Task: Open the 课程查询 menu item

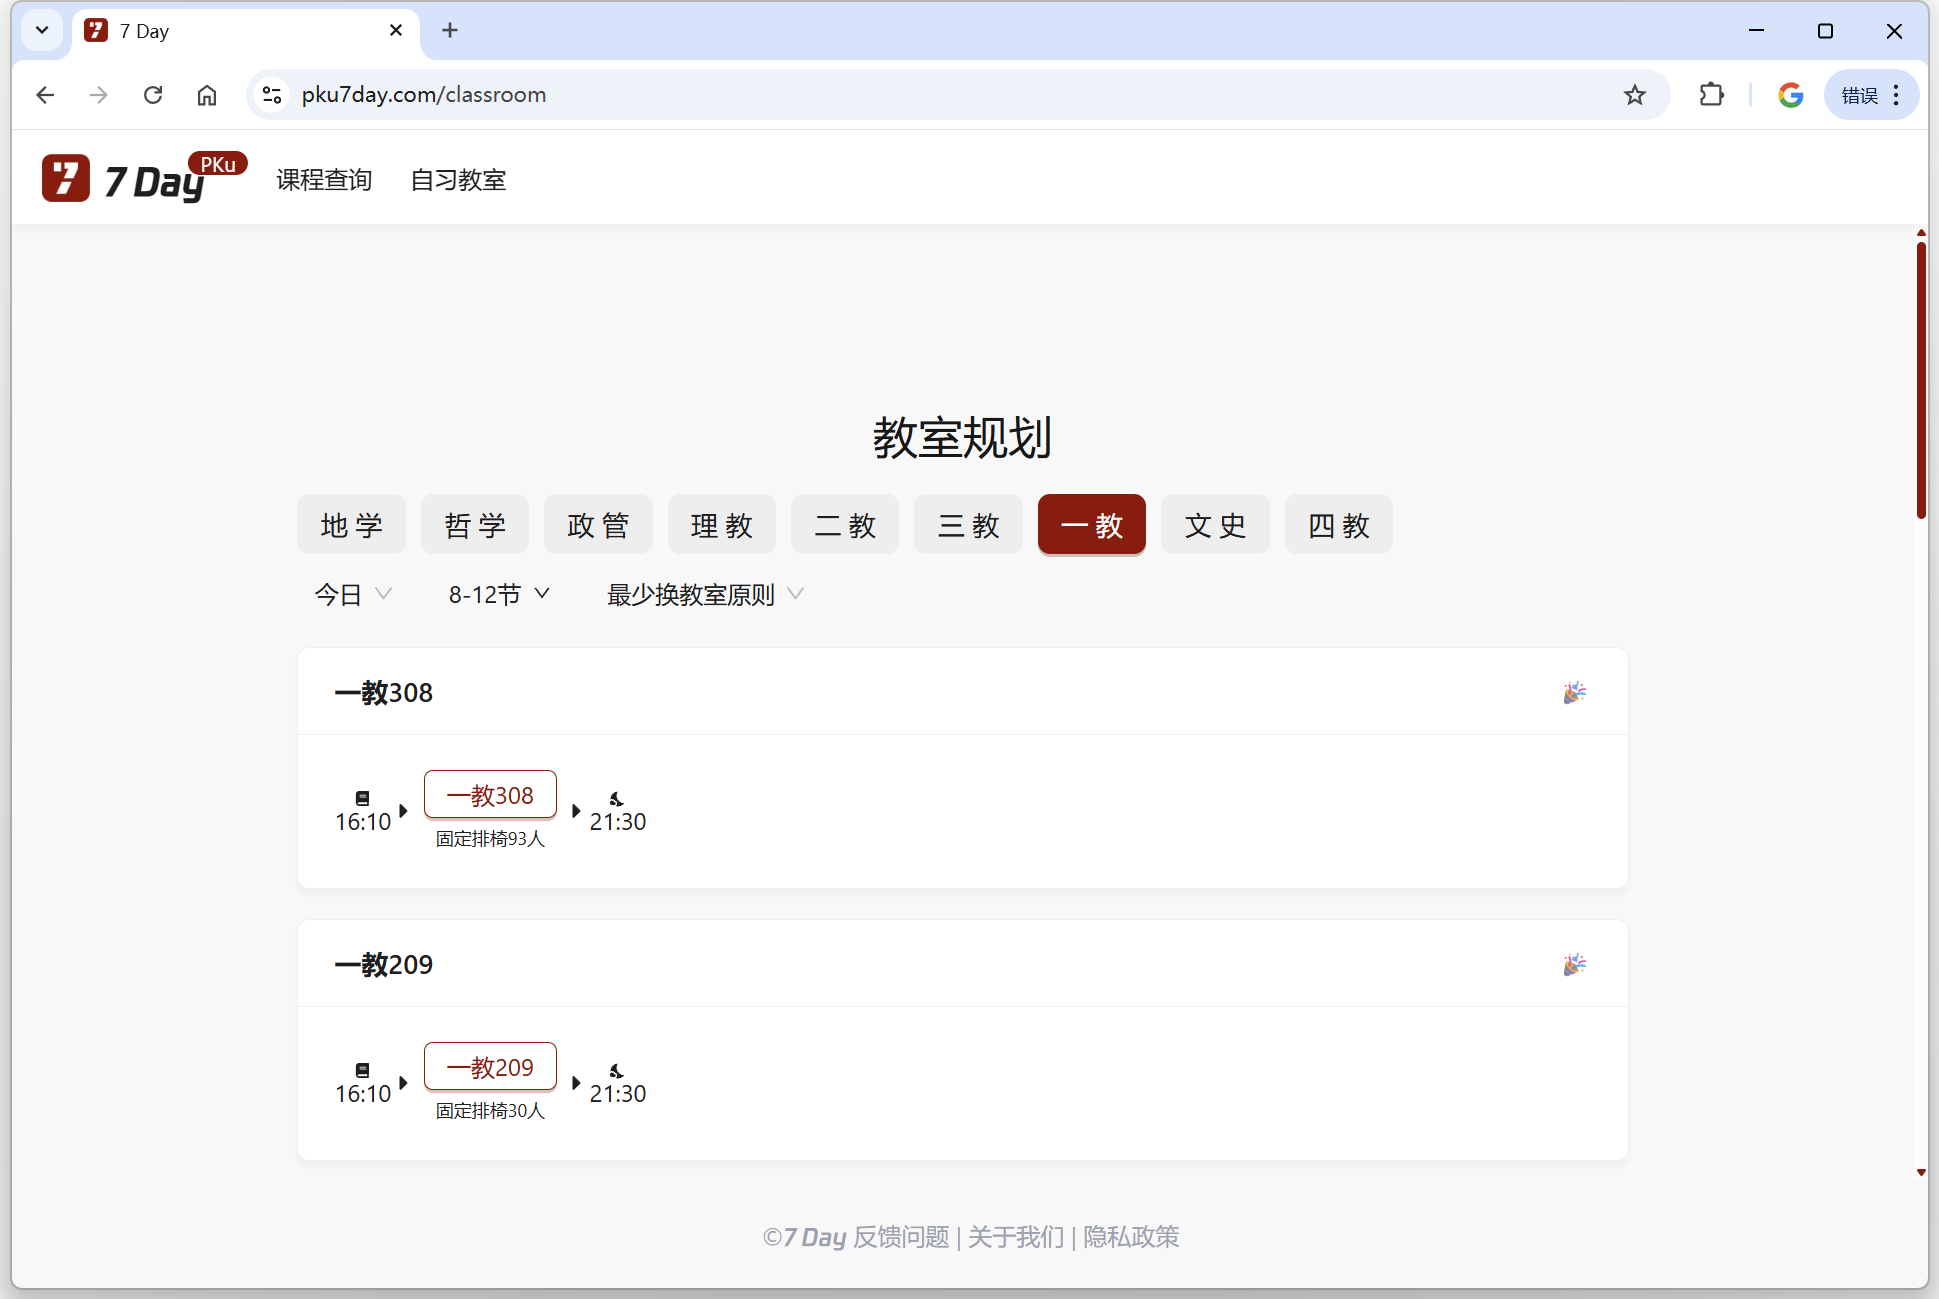Action: click(324, 180)
